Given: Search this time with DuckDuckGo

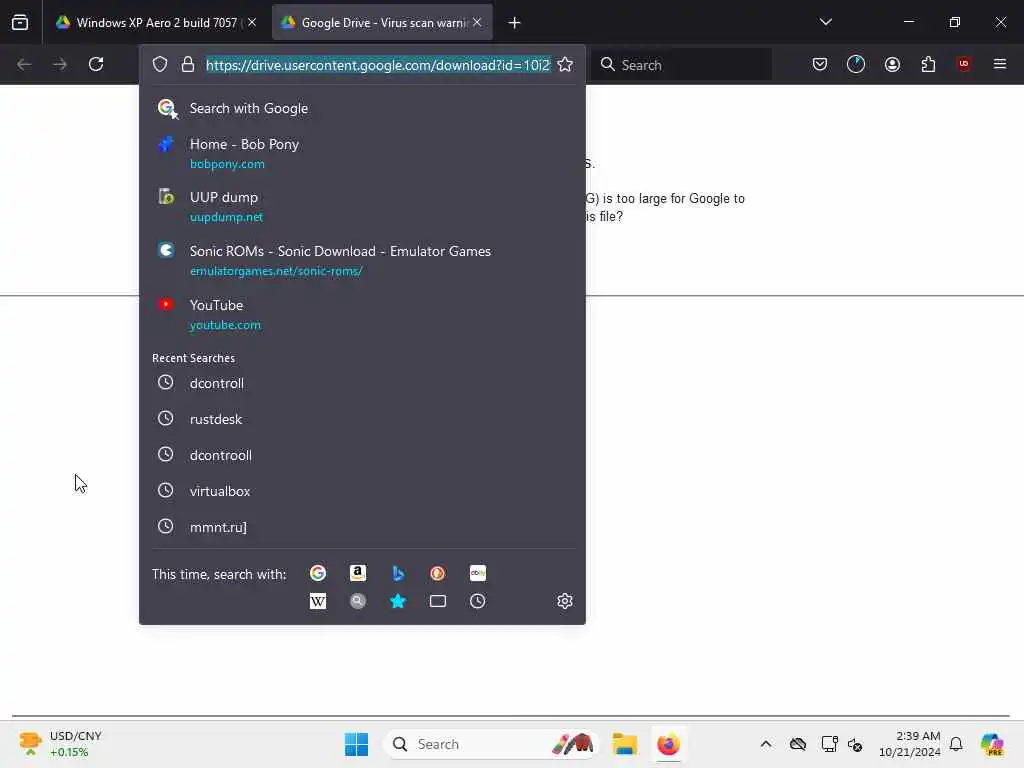Looking at the screenshot, I should tap(438, 573).
